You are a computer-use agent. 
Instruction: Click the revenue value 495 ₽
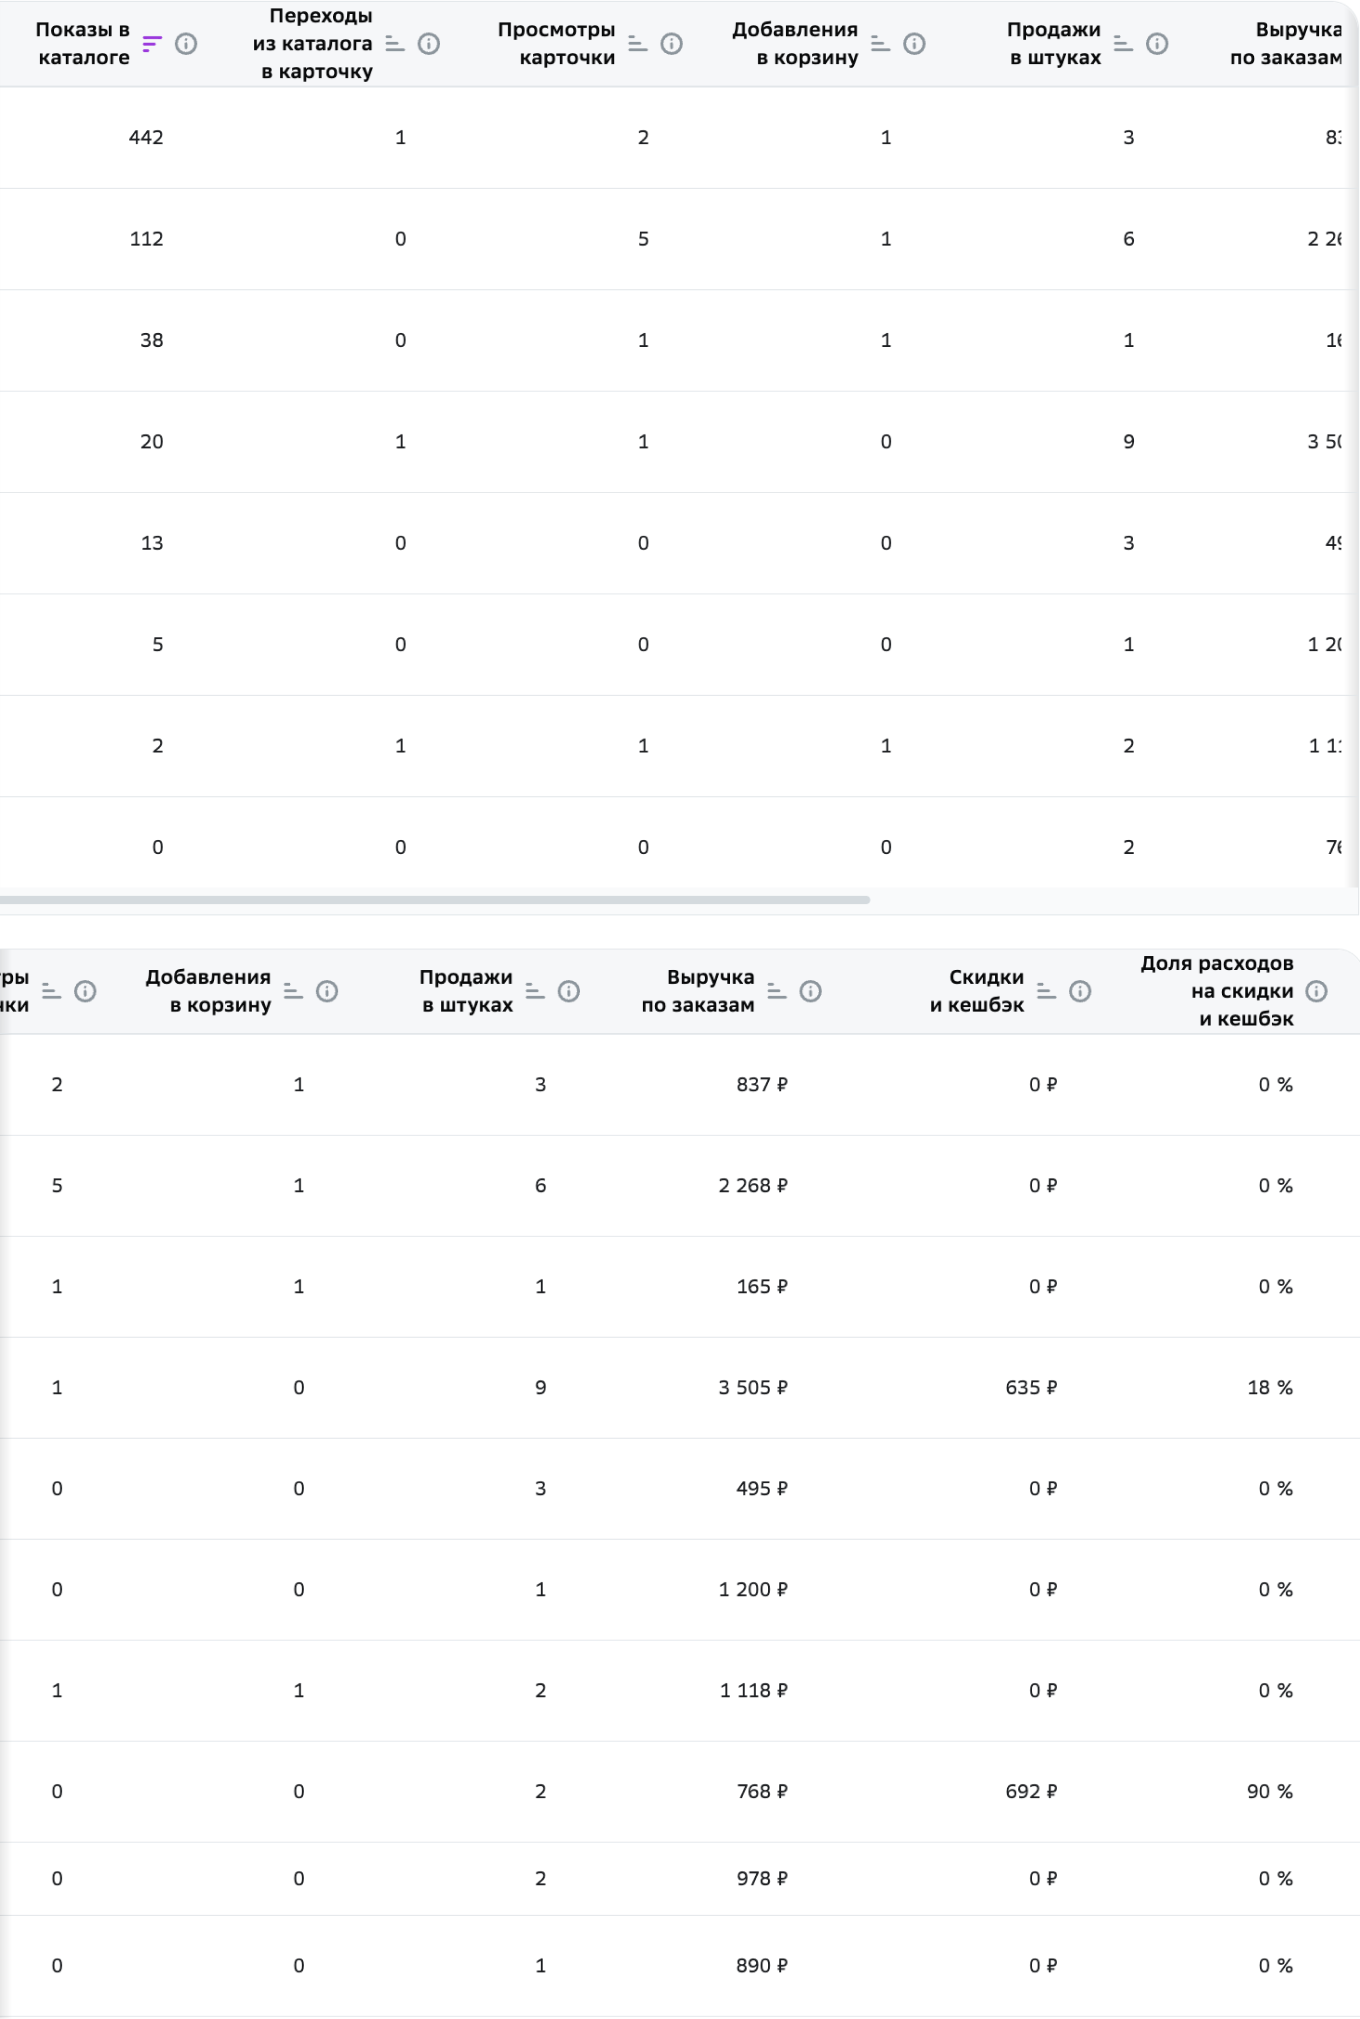click(x=762, y=1489)
